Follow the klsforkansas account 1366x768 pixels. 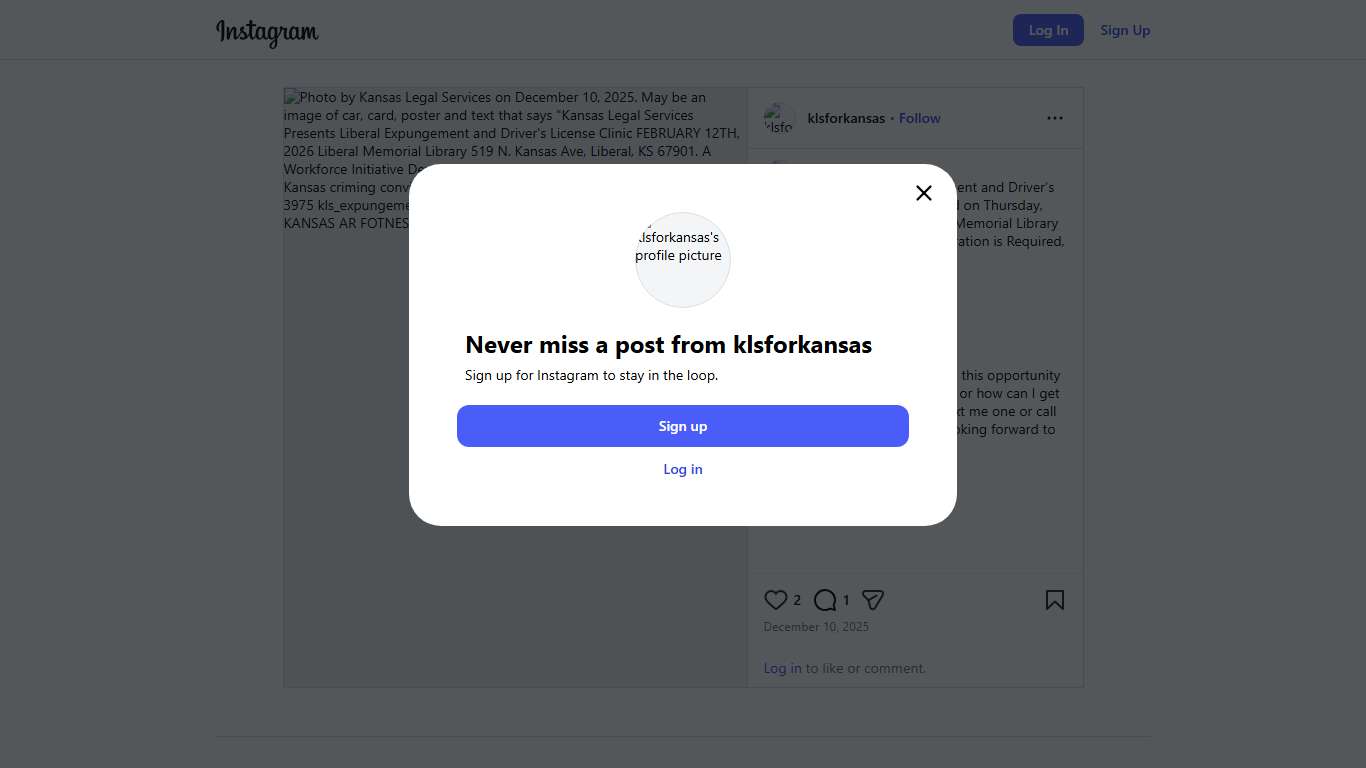coord(919,118)
